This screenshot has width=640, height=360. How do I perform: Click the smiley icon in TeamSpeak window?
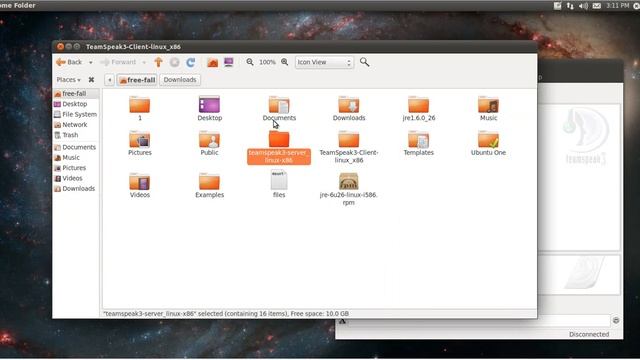[616, 321]
